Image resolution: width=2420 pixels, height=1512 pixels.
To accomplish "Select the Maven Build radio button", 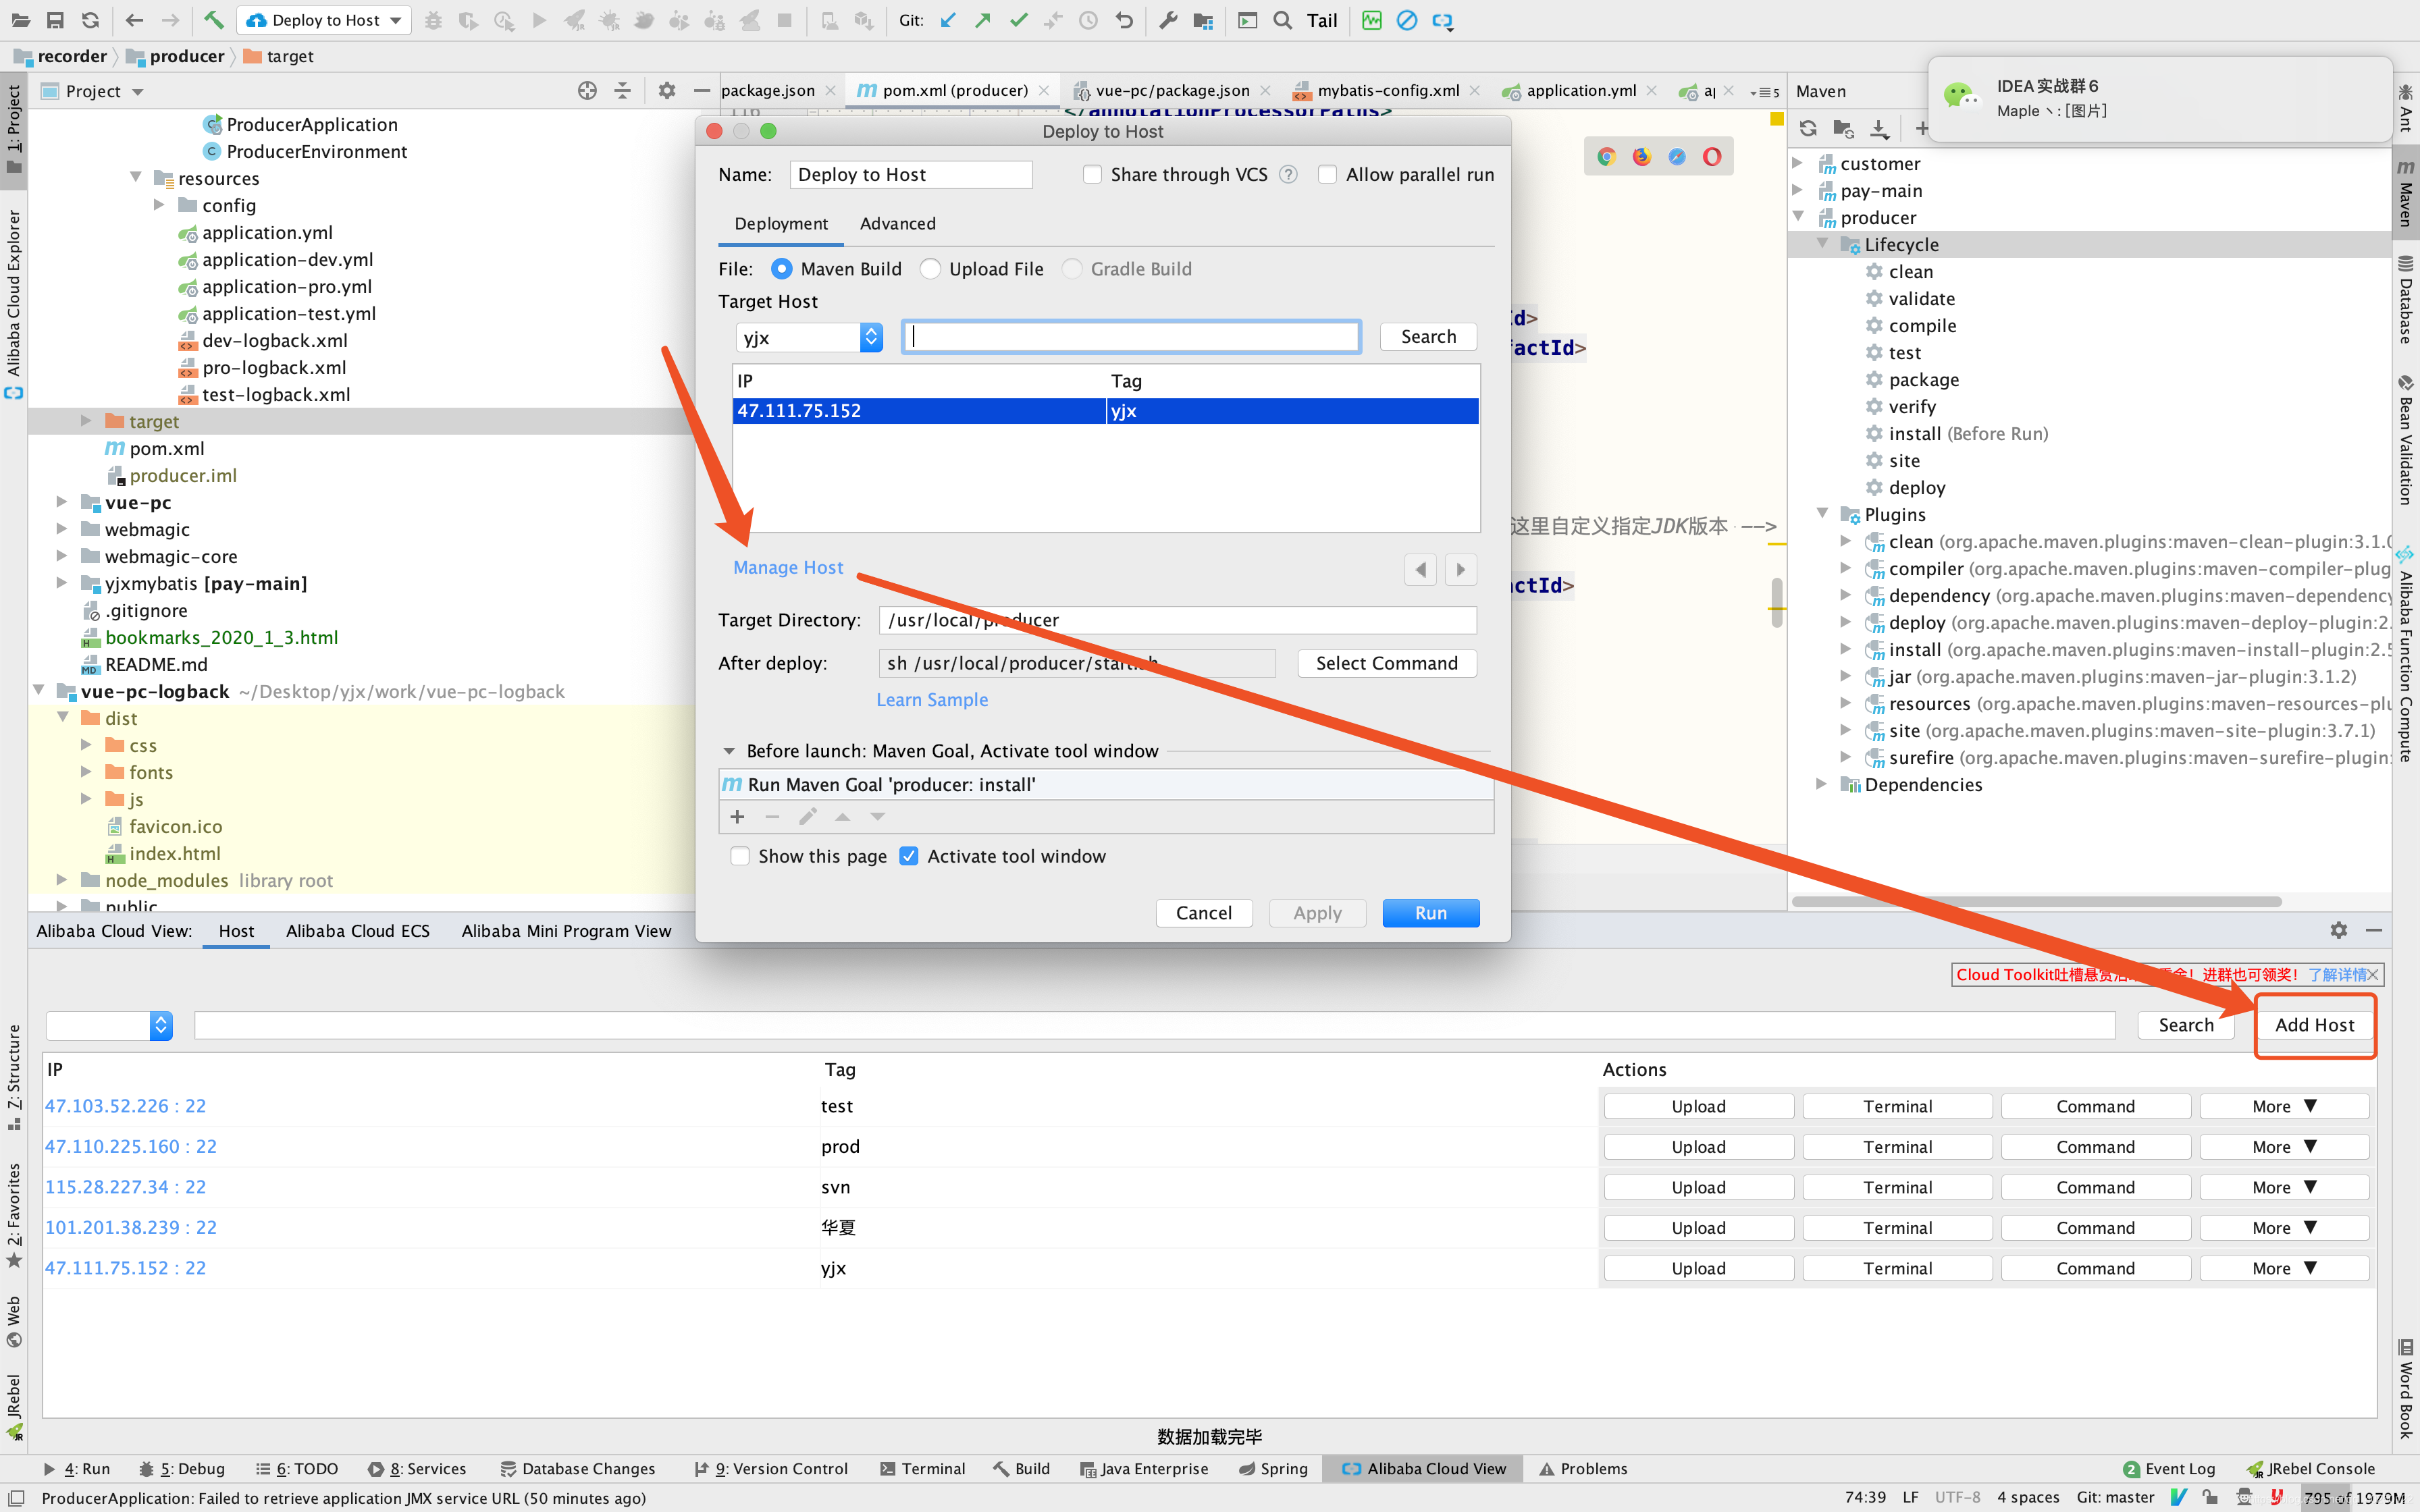I will [x=781, y=269].
